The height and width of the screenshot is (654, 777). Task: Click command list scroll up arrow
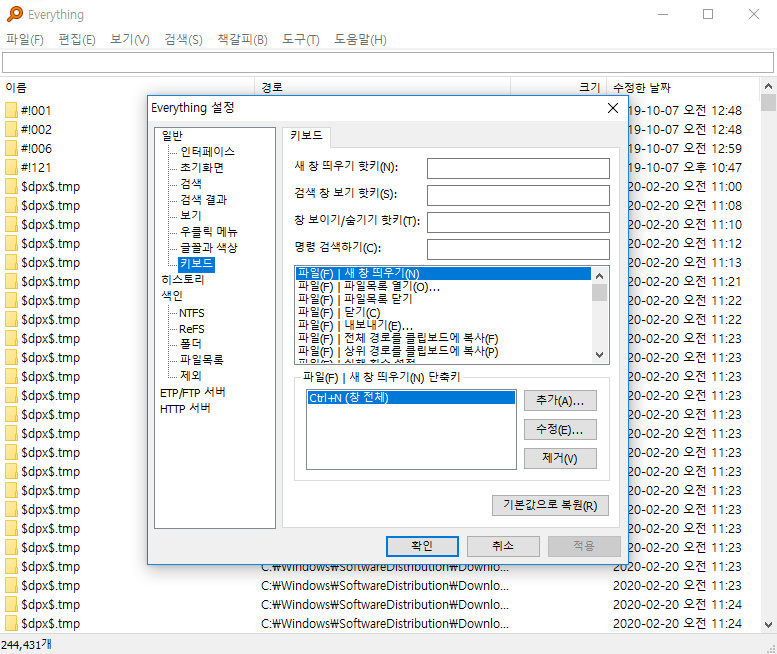tap(599, 276)
